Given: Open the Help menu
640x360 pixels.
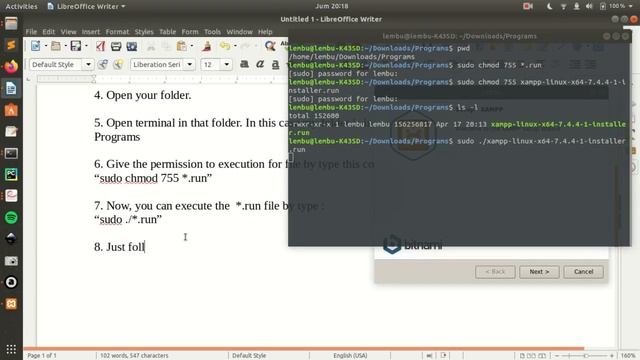Looking at the screenshot, I should point(265,31).
